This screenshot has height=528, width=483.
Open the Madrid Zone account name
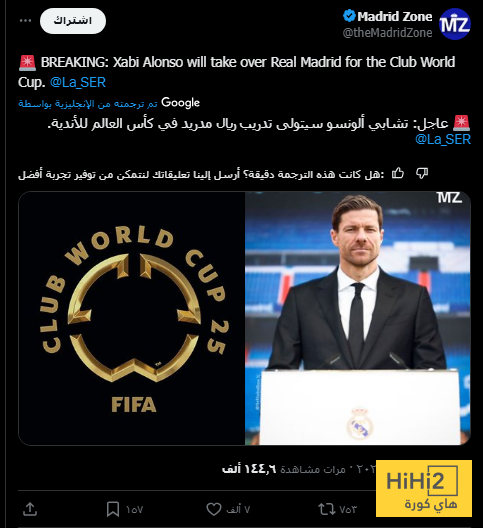(x=394, y=16)
